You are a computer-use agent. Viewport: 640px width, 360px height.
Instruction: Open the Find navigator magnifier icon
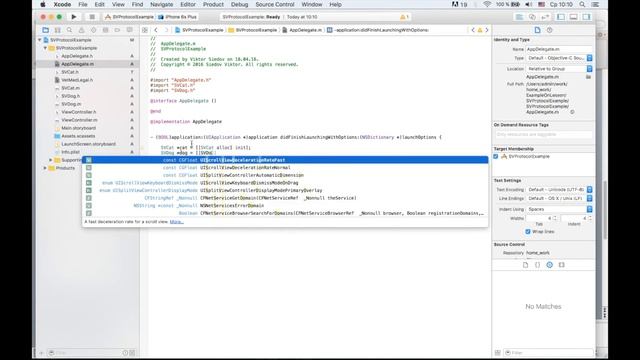(x=69, y=30)
